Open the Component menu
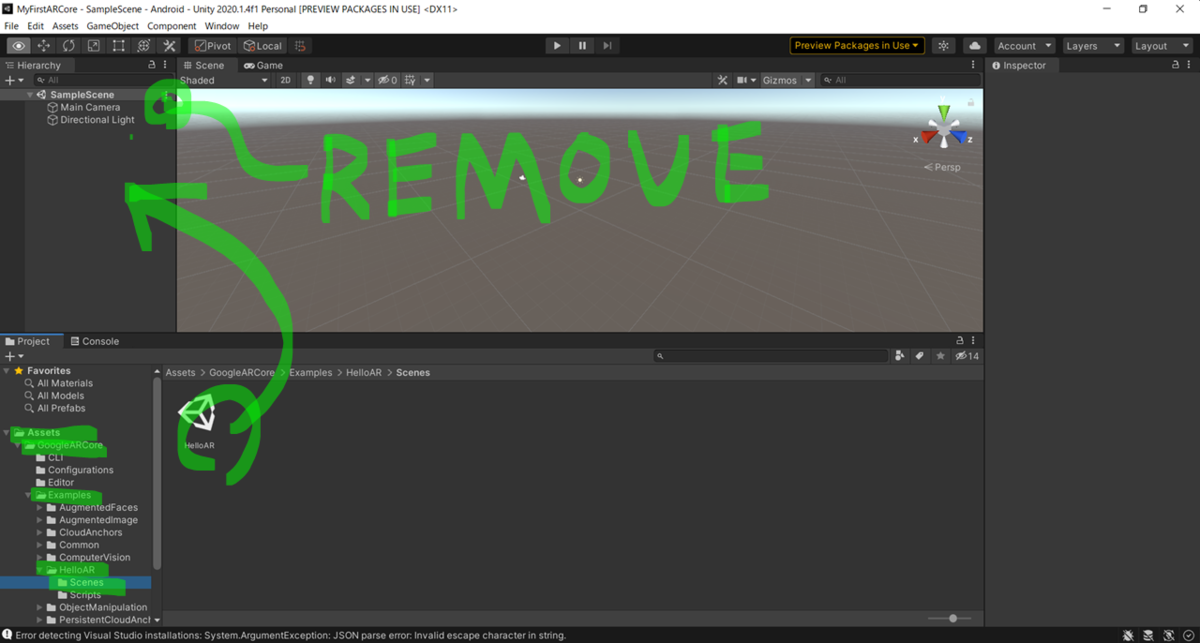The image size is (1200, 643). coord(172,26)
